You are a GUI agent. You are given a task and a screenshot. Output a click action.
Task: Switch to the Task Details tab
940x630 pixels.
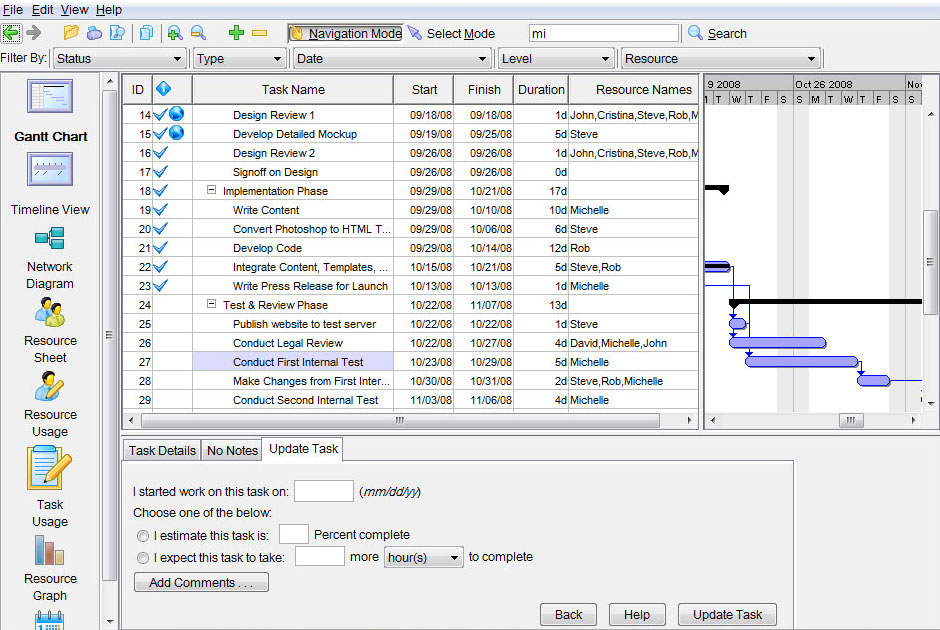(162, 450)
